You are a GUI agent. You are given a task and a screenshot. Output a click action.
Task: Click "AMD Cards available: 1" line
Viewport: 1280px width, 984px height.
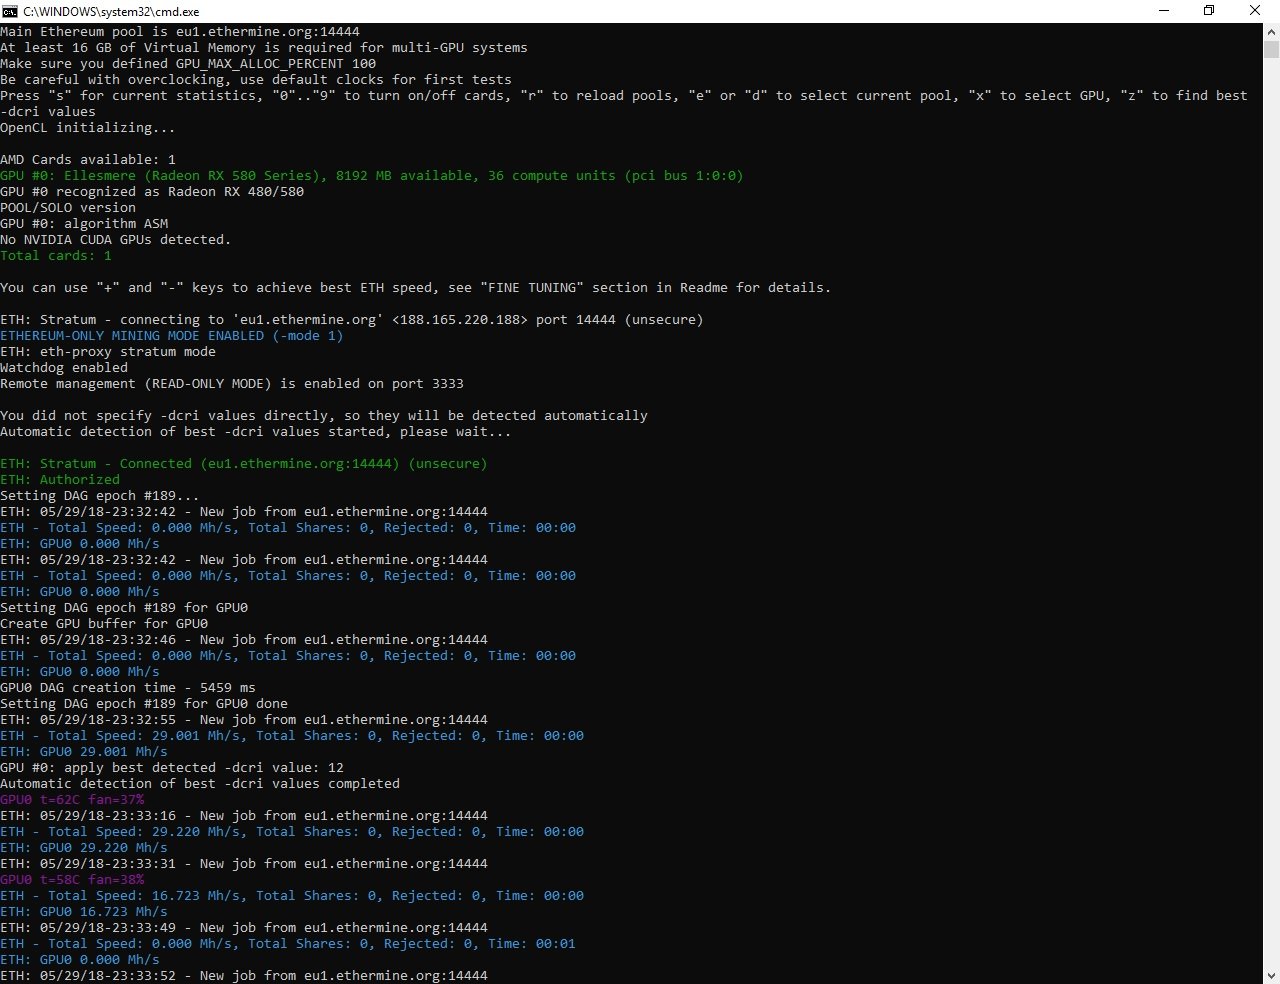point(88,160)
